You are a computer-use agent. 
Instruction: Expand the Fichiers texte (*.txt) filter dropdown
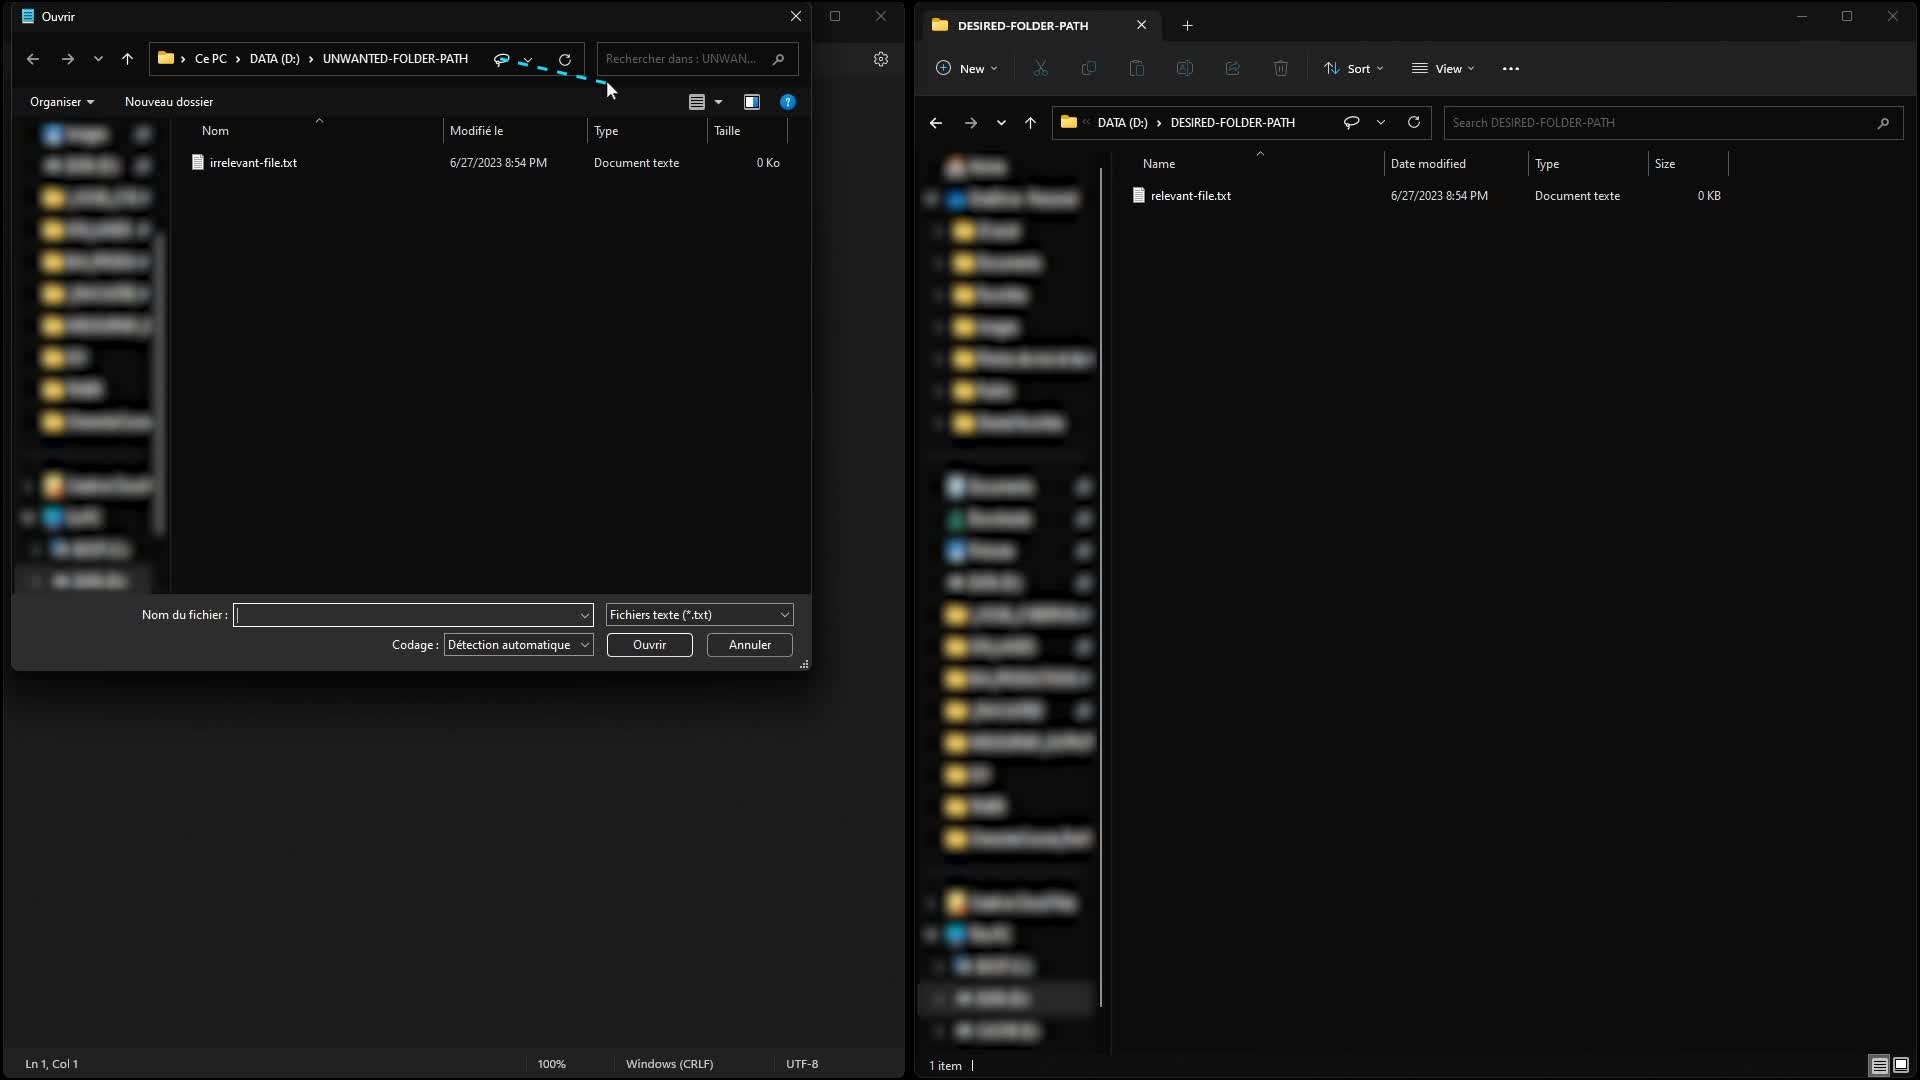[x=699, y=615]
